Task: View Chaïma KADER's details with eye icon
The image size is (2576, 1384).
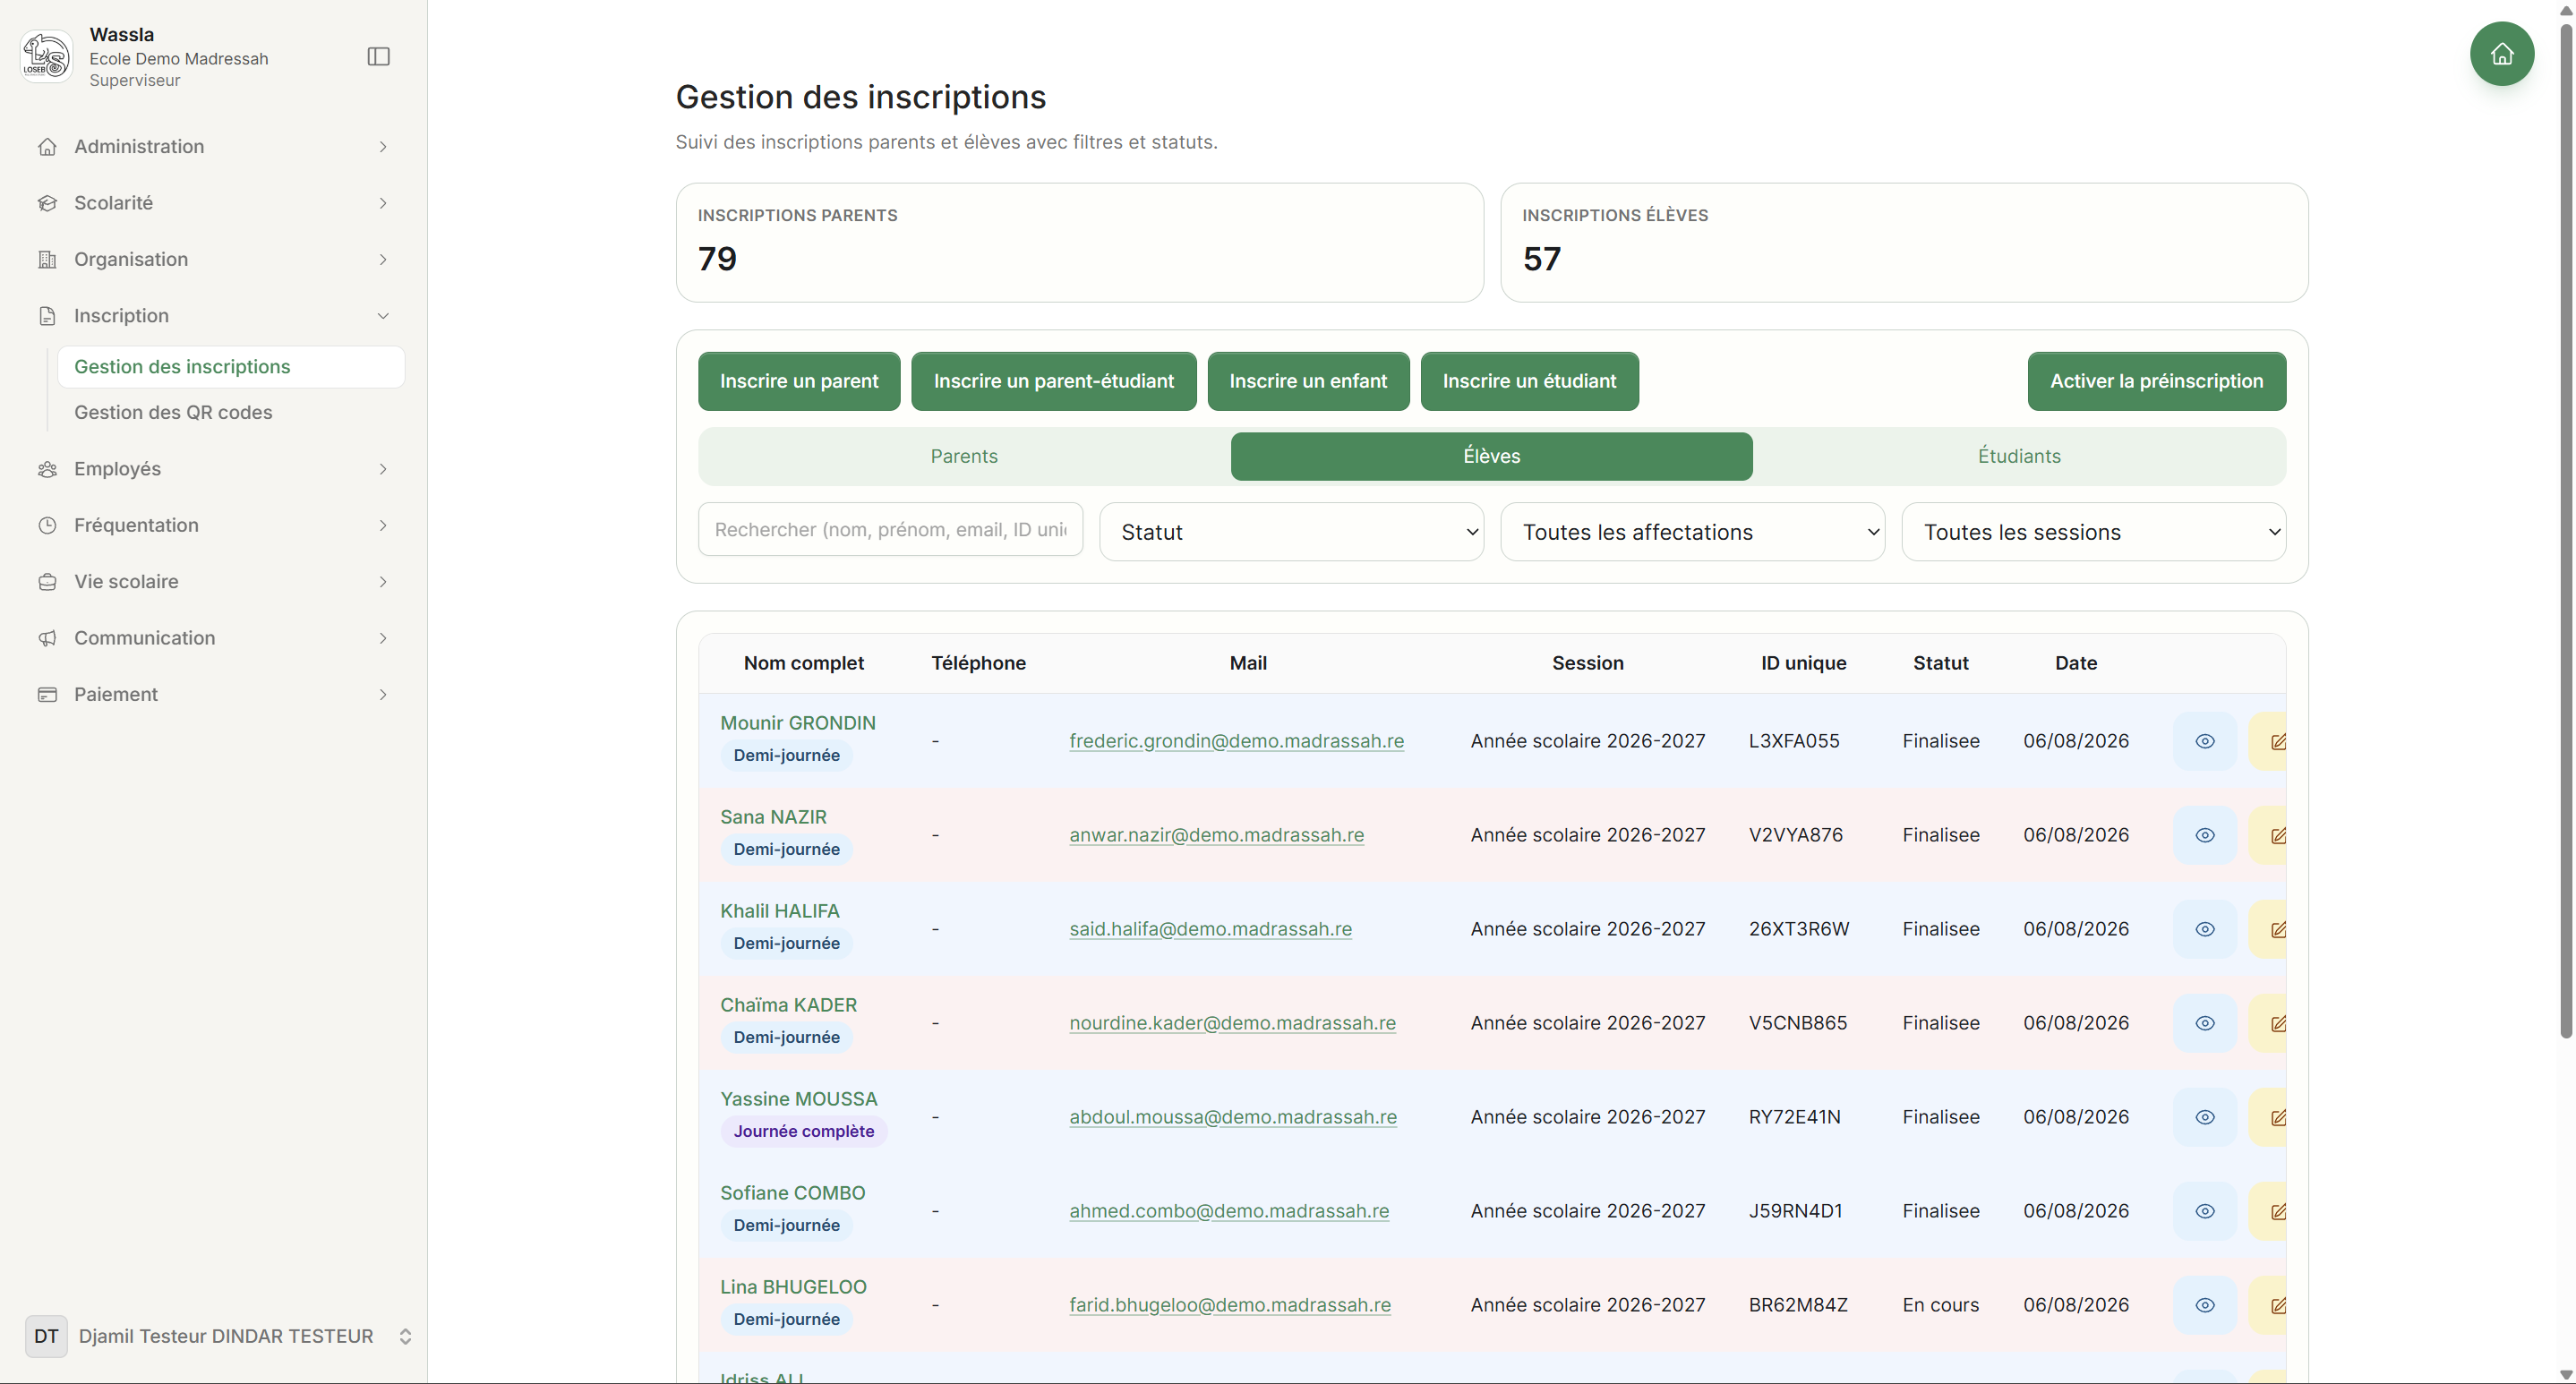Action: (2204, 1023)
